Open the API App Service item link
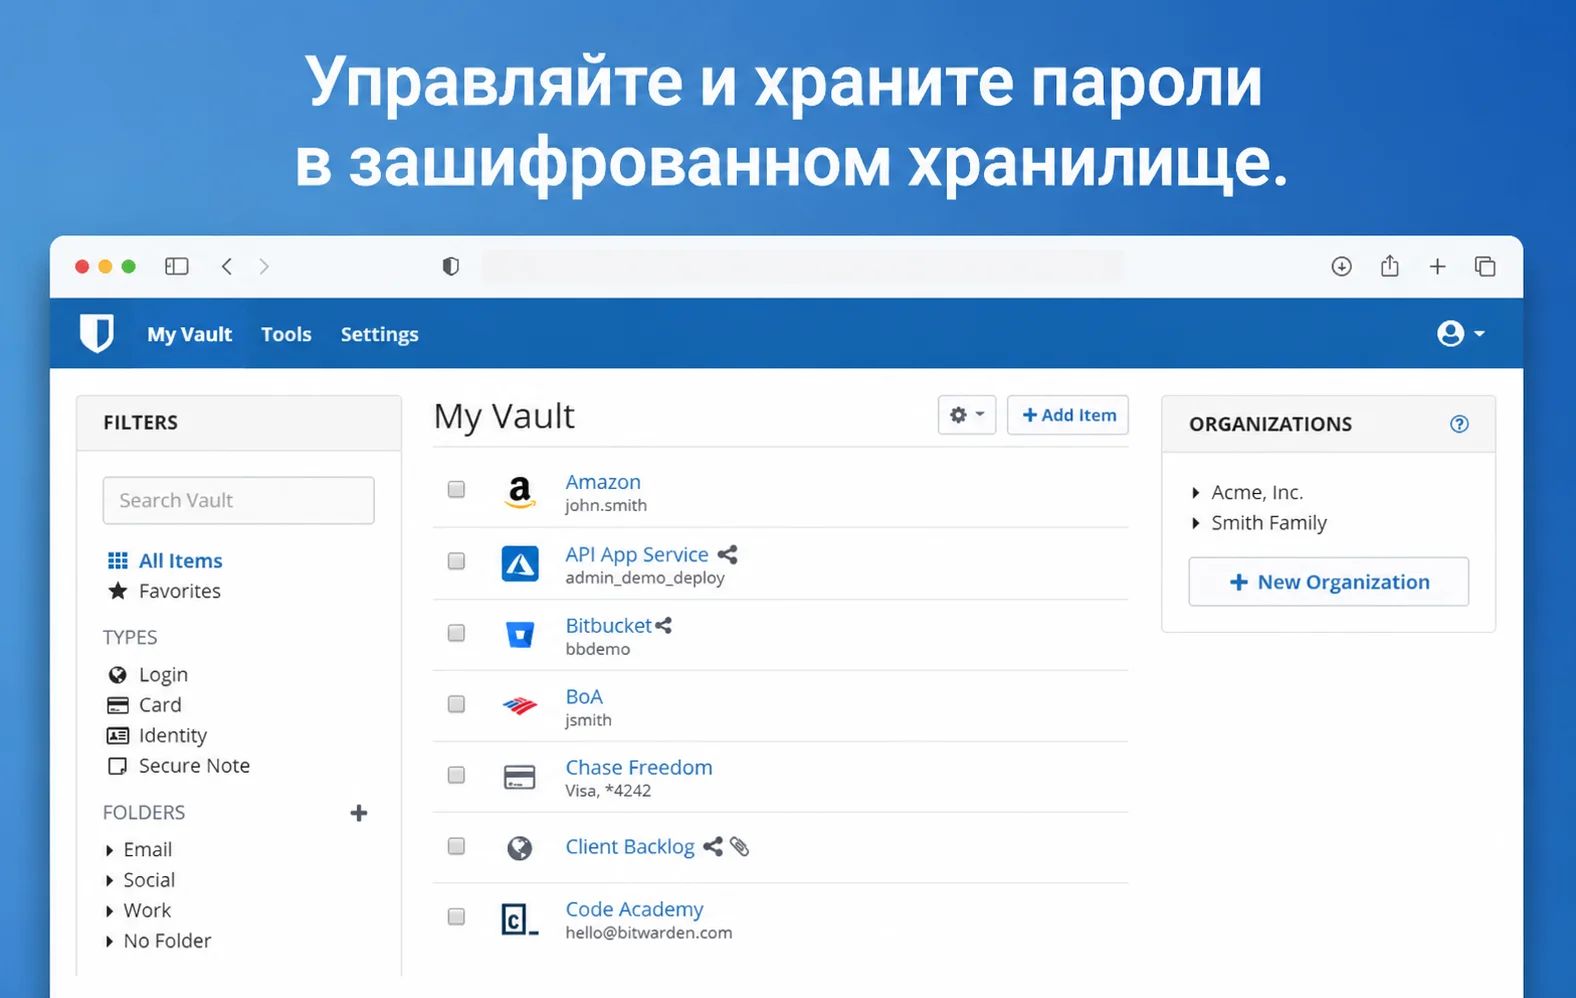The height and width of the screenshot is (998, 1576). pyautogui.click(x=637, y=554)
